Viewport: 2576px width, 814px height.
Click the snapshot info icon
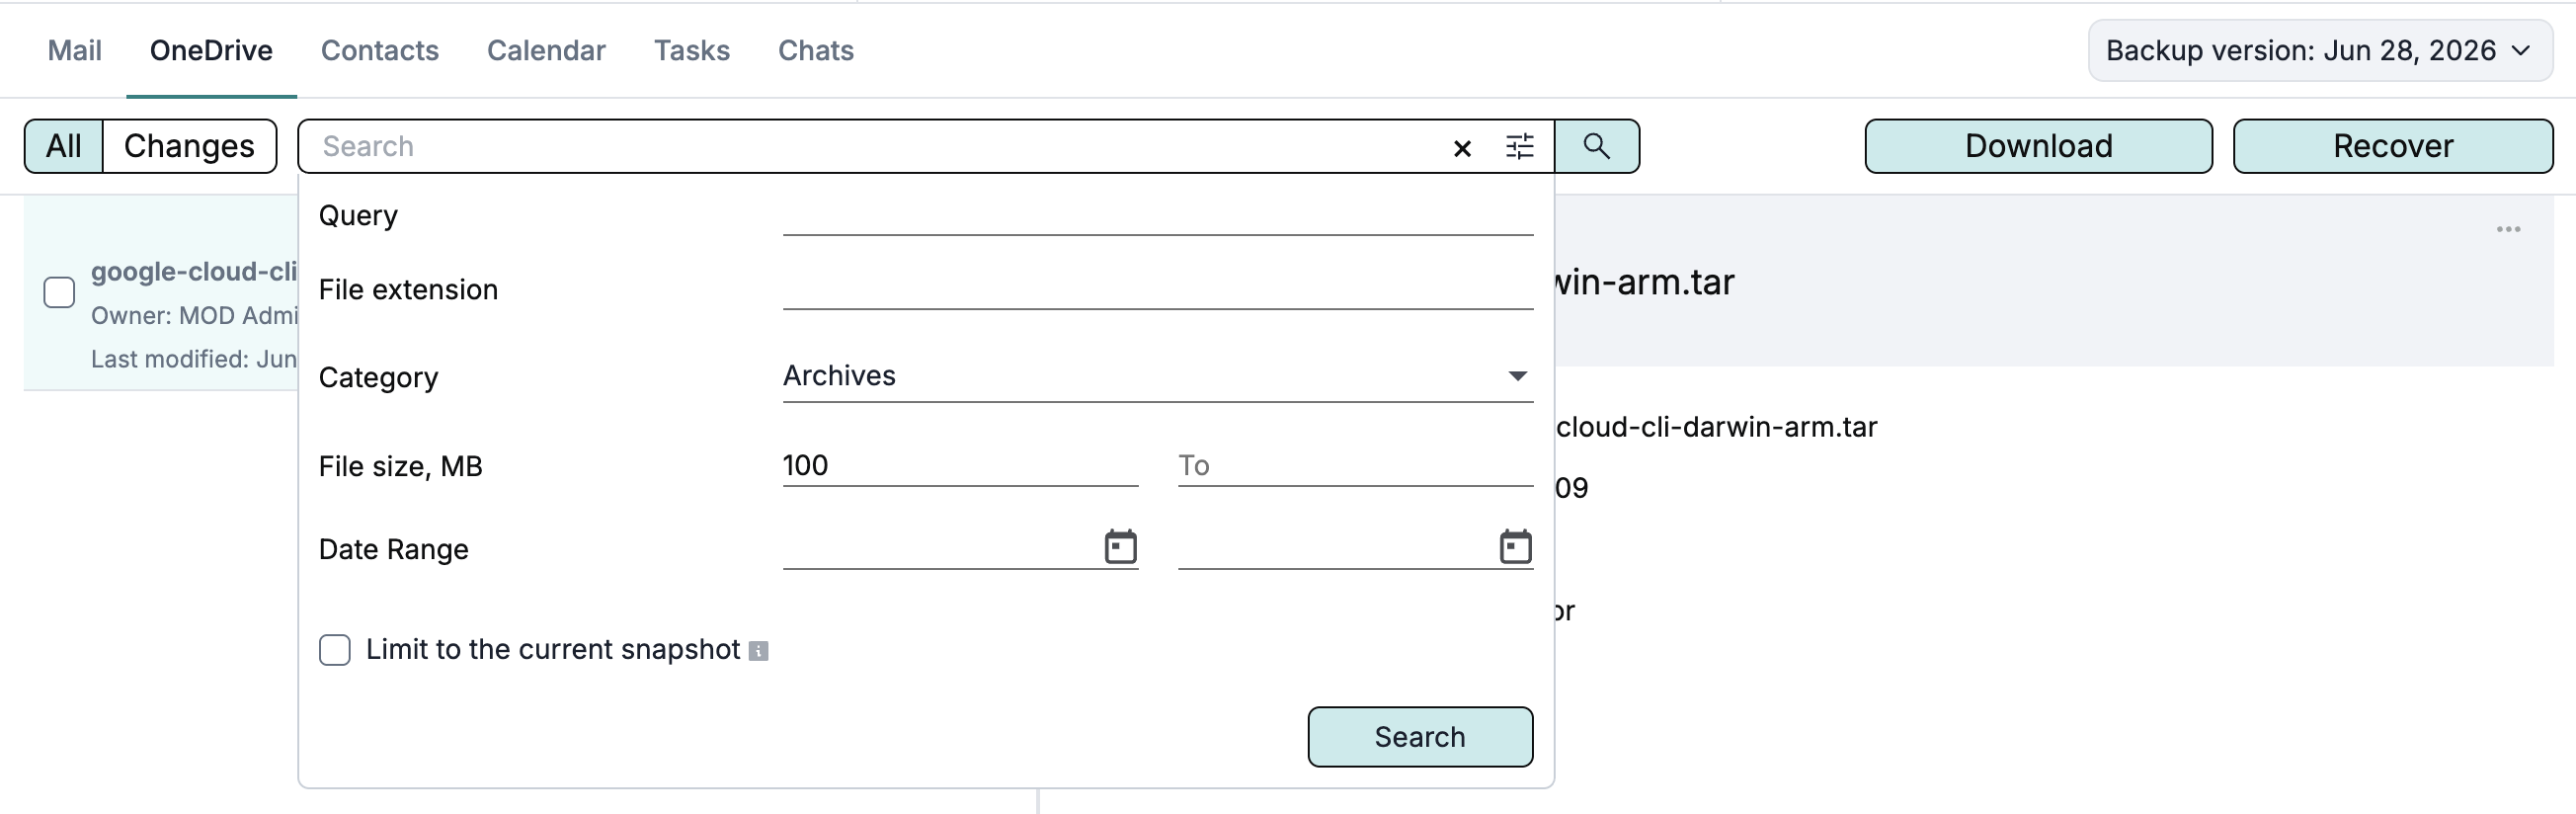click(758, 651)
